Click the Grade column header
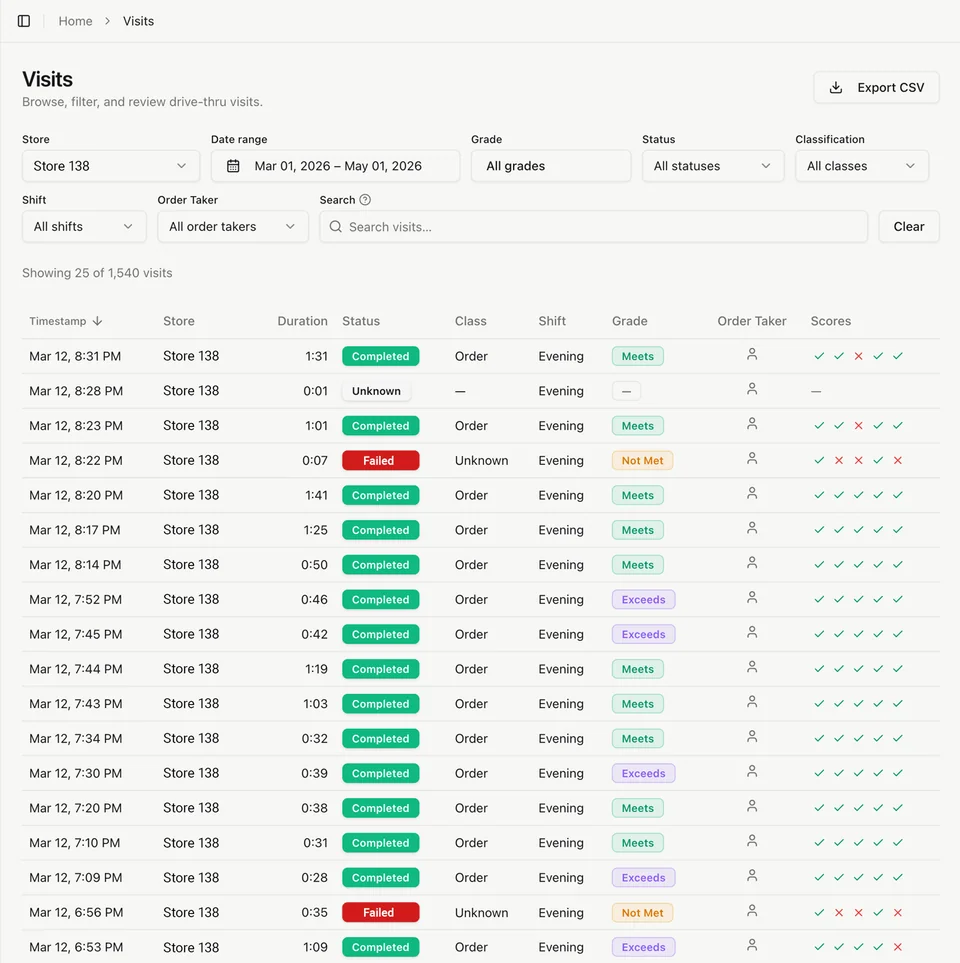The height and width of the screenshot is (963, 960). [x=630, y=321]
